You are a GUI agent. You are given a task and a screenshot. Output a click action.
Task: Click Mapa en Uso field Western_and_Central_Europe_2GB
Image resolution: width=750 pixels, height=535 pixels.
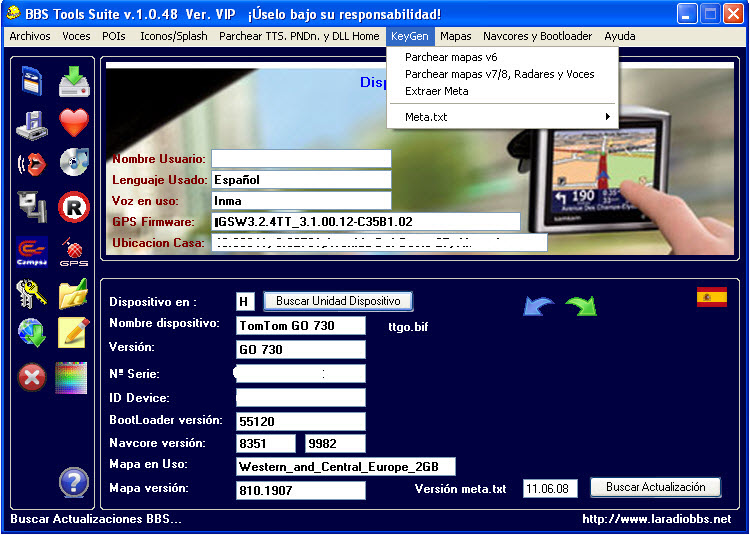pyautogui.click(x=346, y=467)
